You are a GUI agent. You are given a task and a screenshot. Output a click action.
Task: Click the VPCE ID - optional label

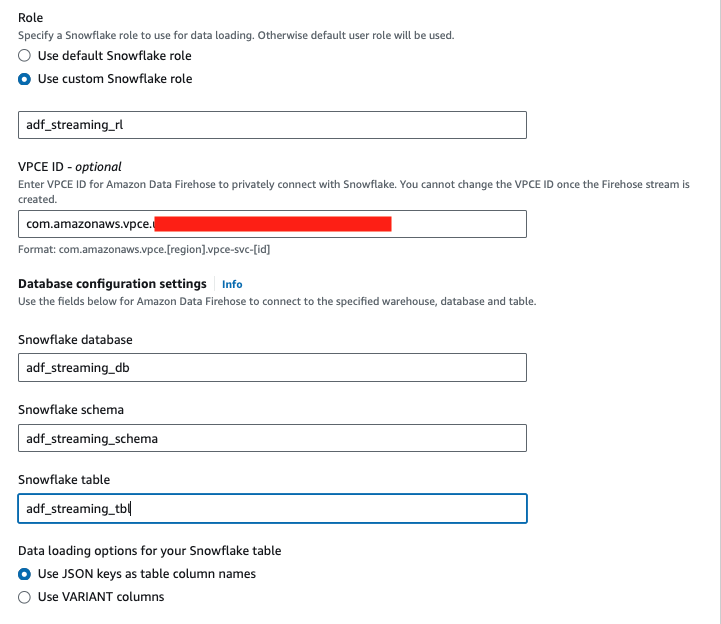click(69, 167)
